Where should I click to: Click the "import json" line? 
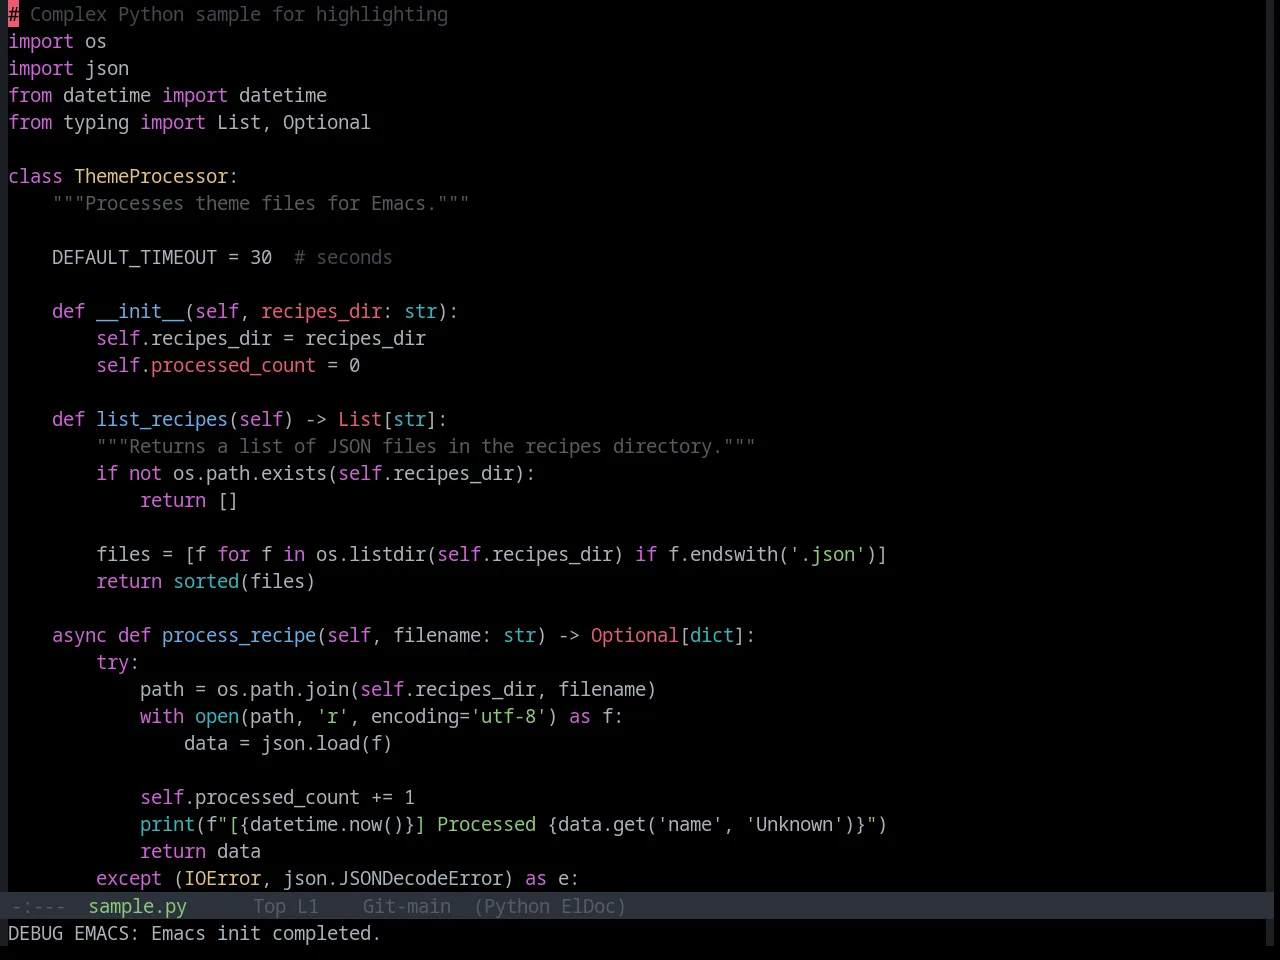68,68
